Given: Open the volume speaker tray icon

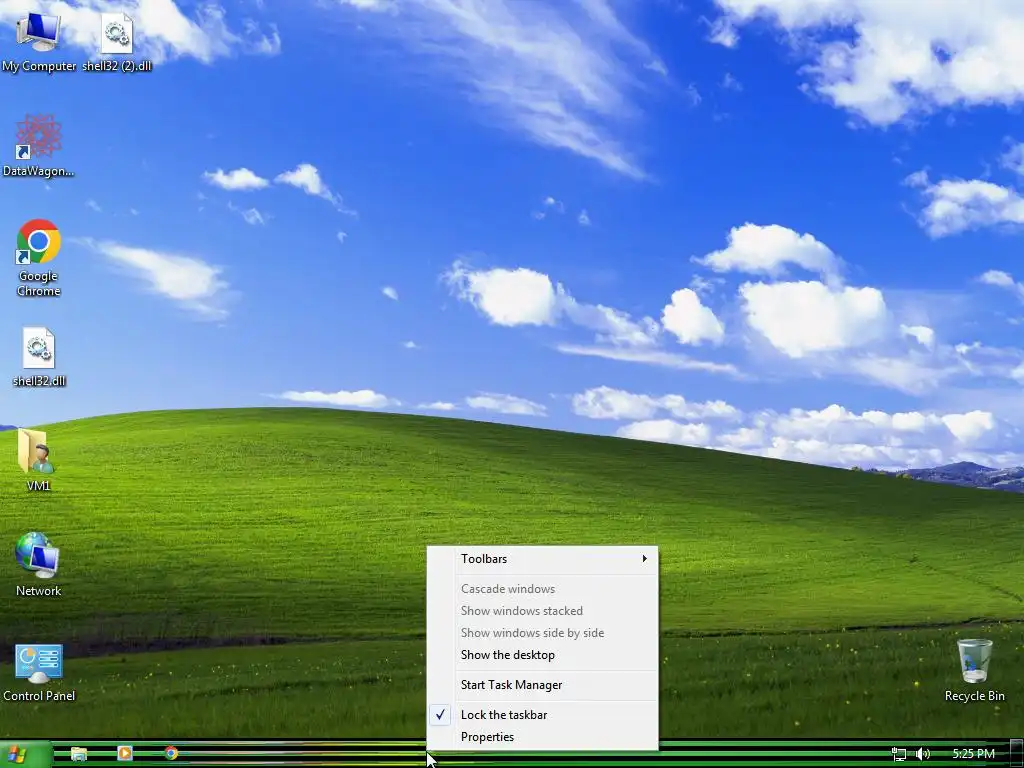Looking at the screenshot, I should pos(922,754).
